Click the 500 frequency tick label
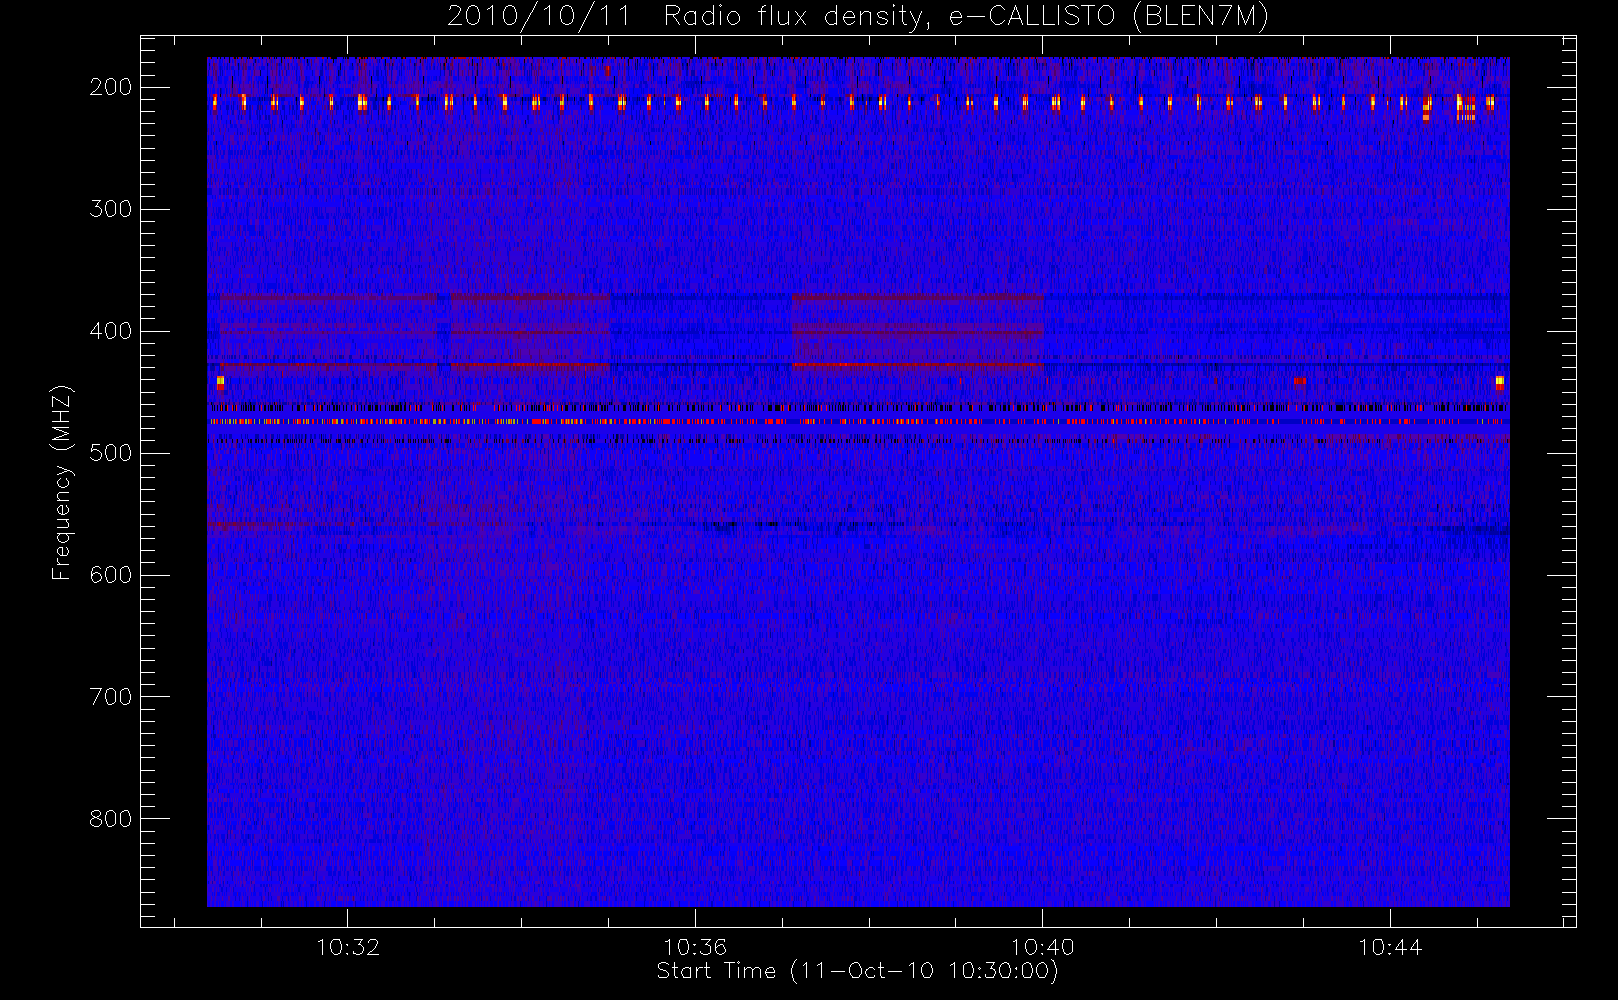Viewport: 1618px width, 1000px height. coord(111,453)
